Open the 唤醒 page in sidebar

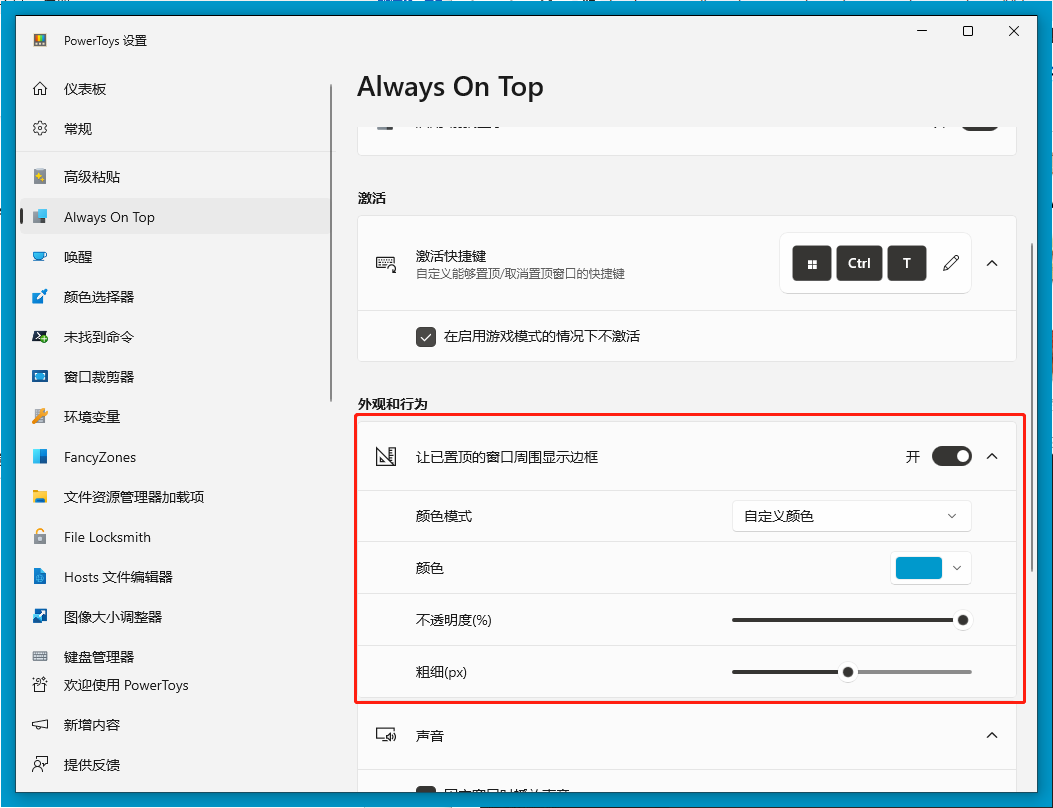(78, 257)
